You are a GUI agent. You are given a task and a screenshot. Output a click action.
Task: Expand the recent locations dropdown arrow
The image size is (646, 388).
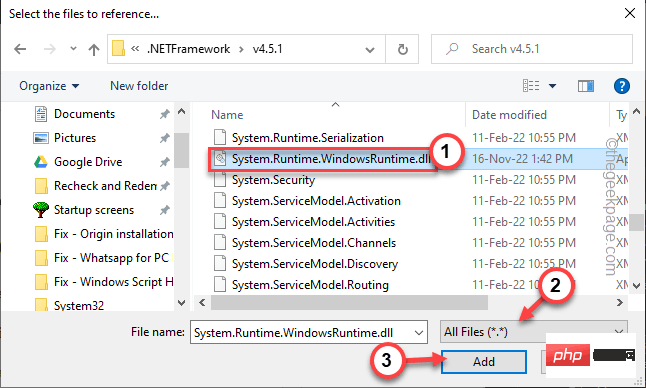[x=73, y=49]
